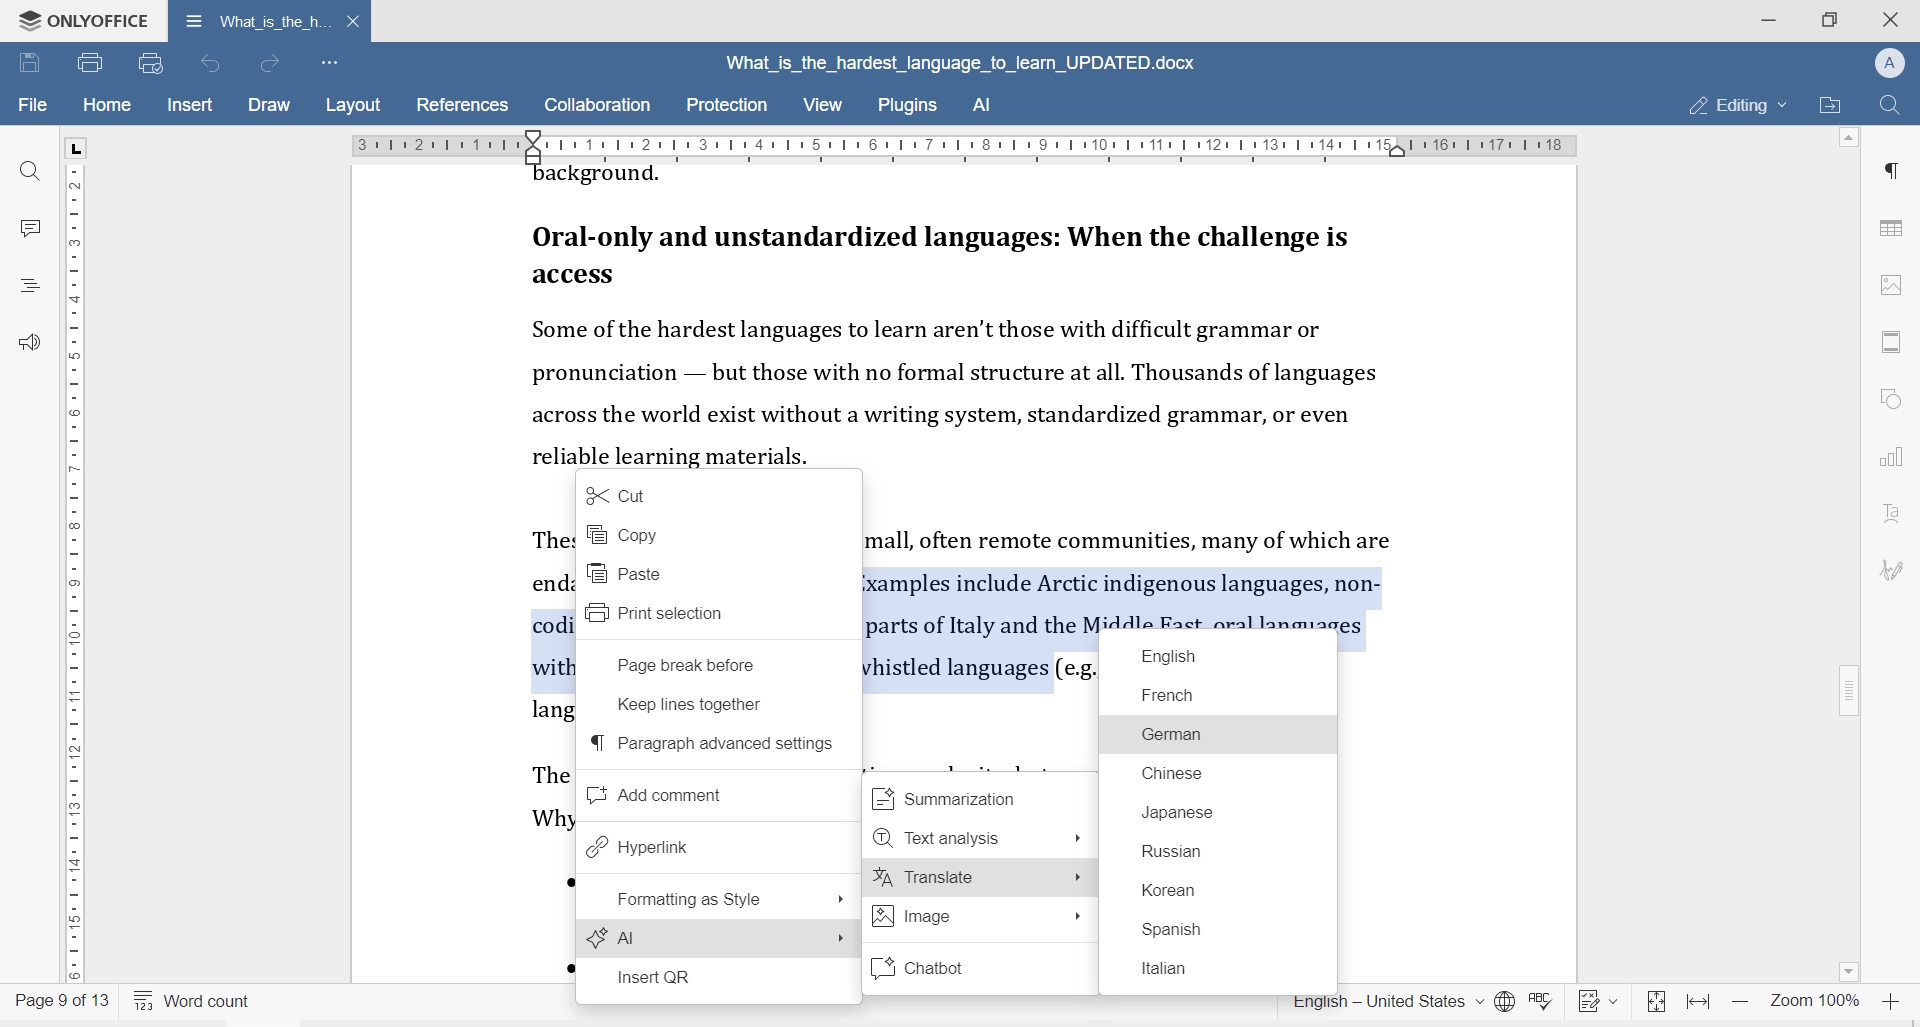Click Page 9 of 13 indicator
Image resolution: width=1920 pixels, height=1027 pixels.
62,1001
